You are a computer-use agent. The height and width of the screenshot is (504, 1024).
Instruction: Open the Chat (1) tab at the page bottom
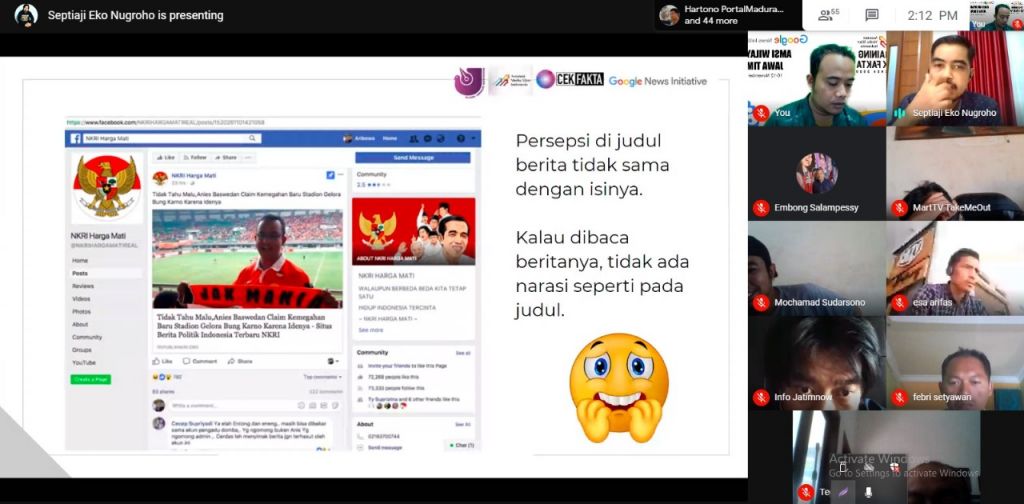pyautogui.click(x=460, y=445)
